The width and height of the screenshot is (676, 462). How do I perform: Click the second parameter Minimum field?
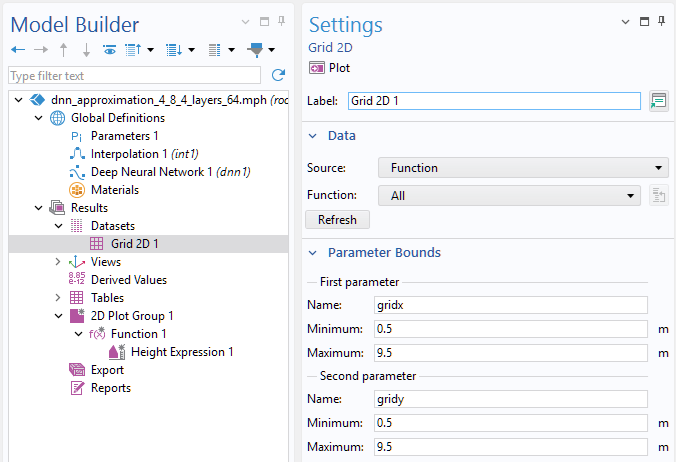pyautogui.click(x=510, y=423)
